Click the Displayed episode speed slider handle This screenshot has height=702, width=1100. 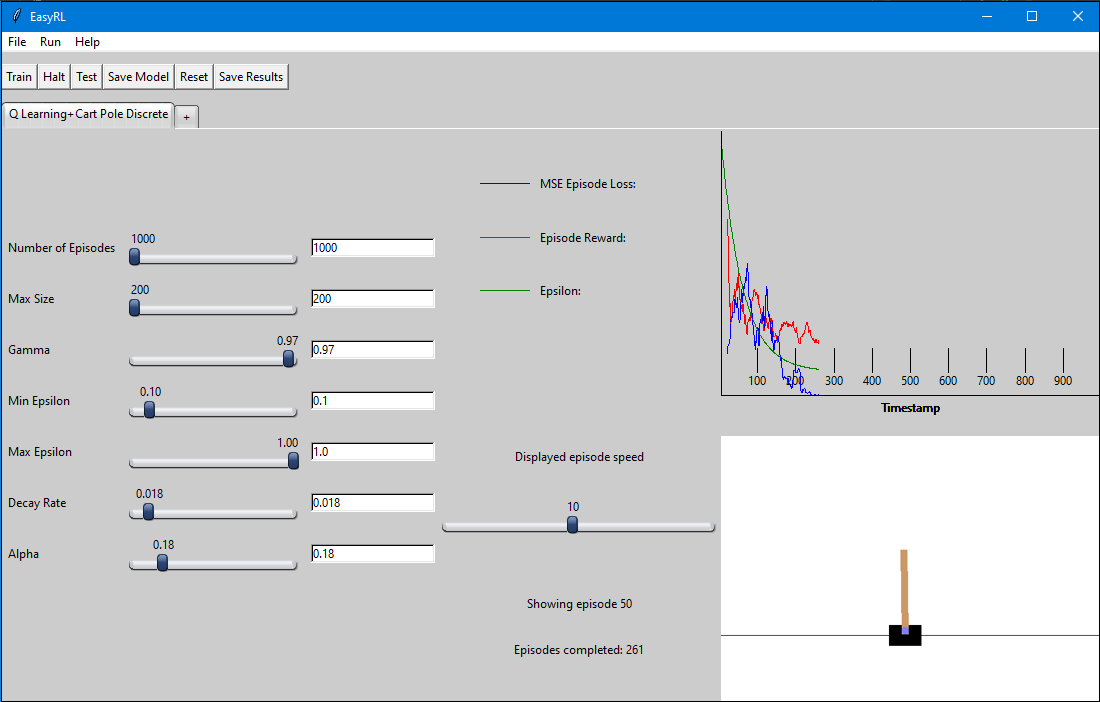(572, 525)
